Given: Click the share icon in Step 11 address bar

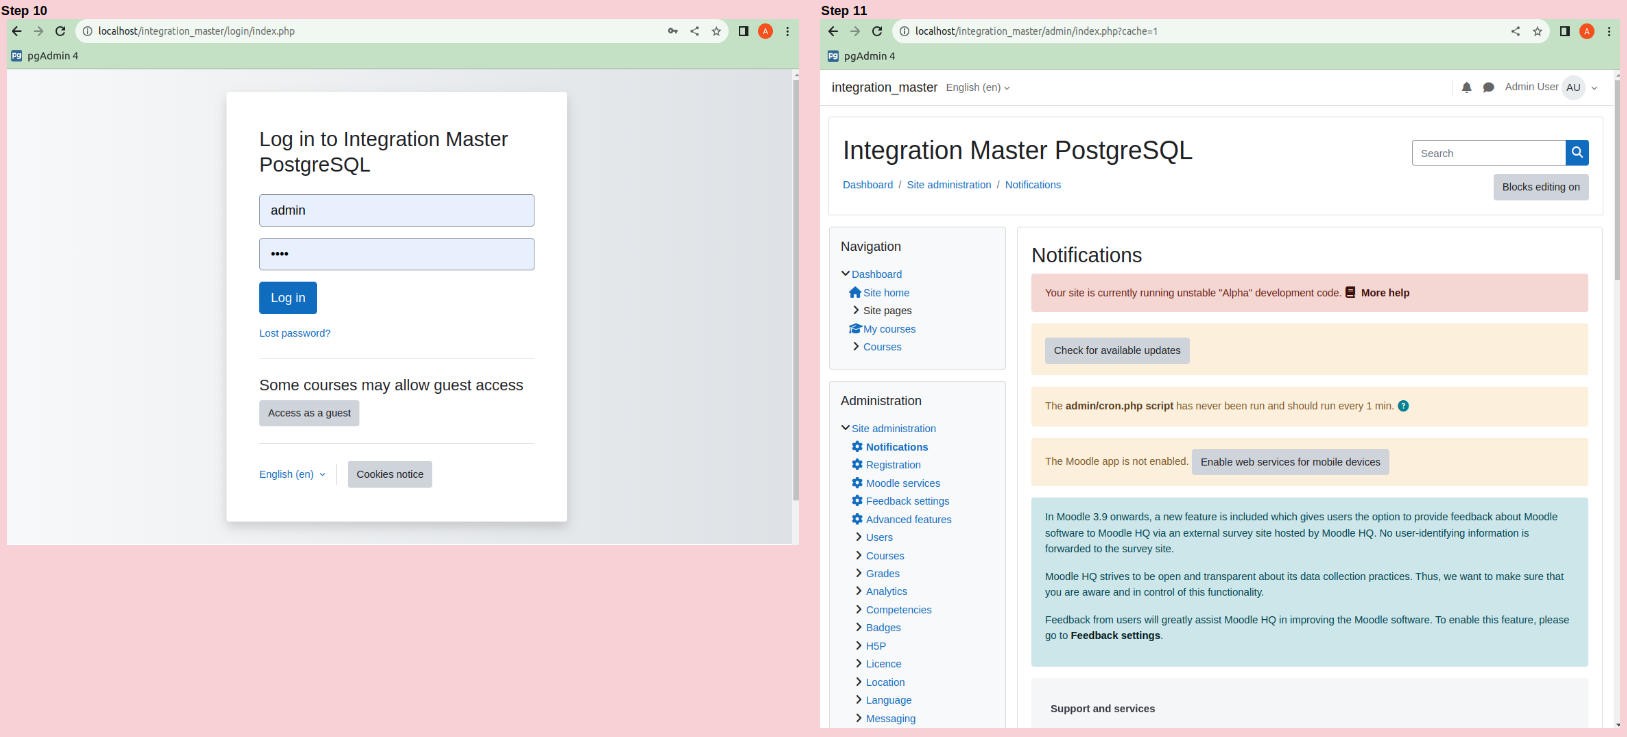Looking at the screenshot, I should (1515, 31).
